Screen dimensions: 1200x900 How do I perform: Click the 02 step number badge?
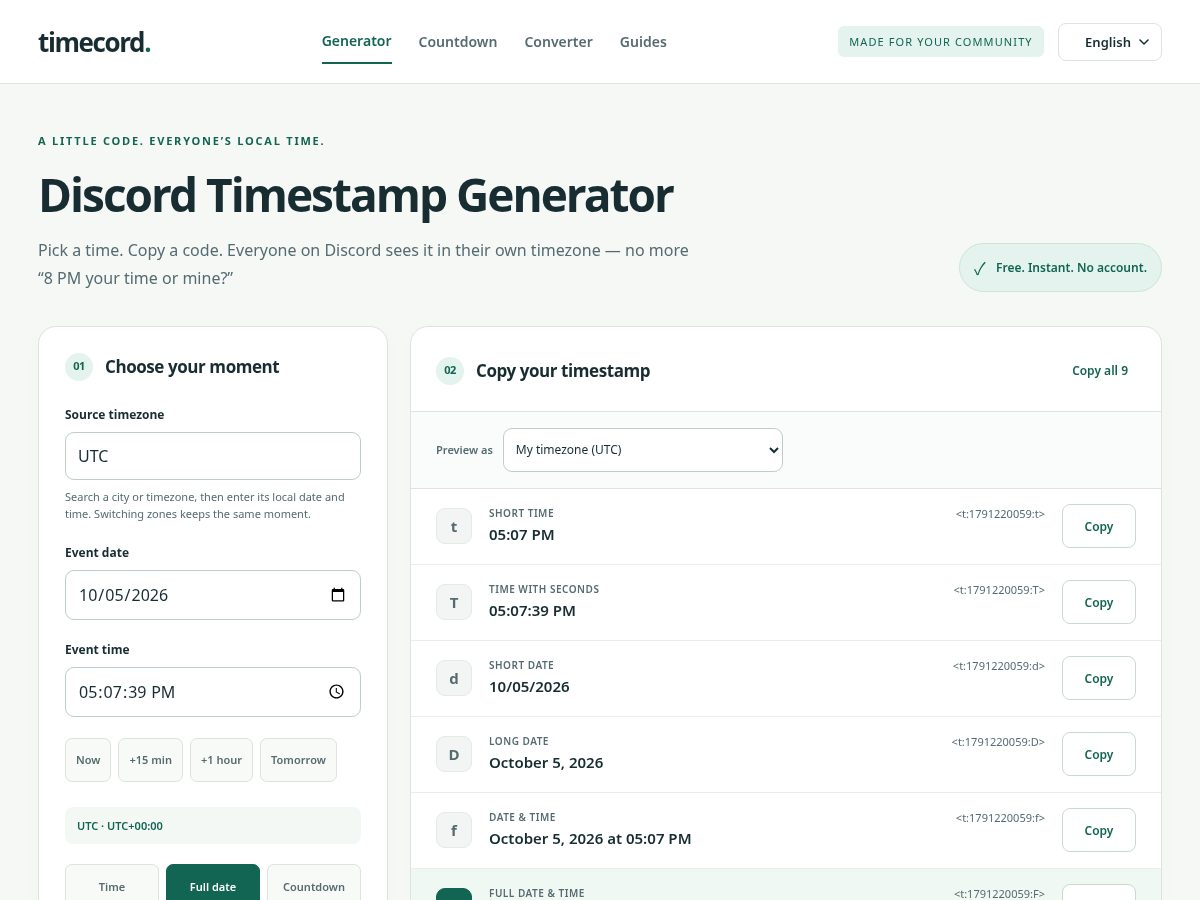pyautogui.click(x=450, y=371)
